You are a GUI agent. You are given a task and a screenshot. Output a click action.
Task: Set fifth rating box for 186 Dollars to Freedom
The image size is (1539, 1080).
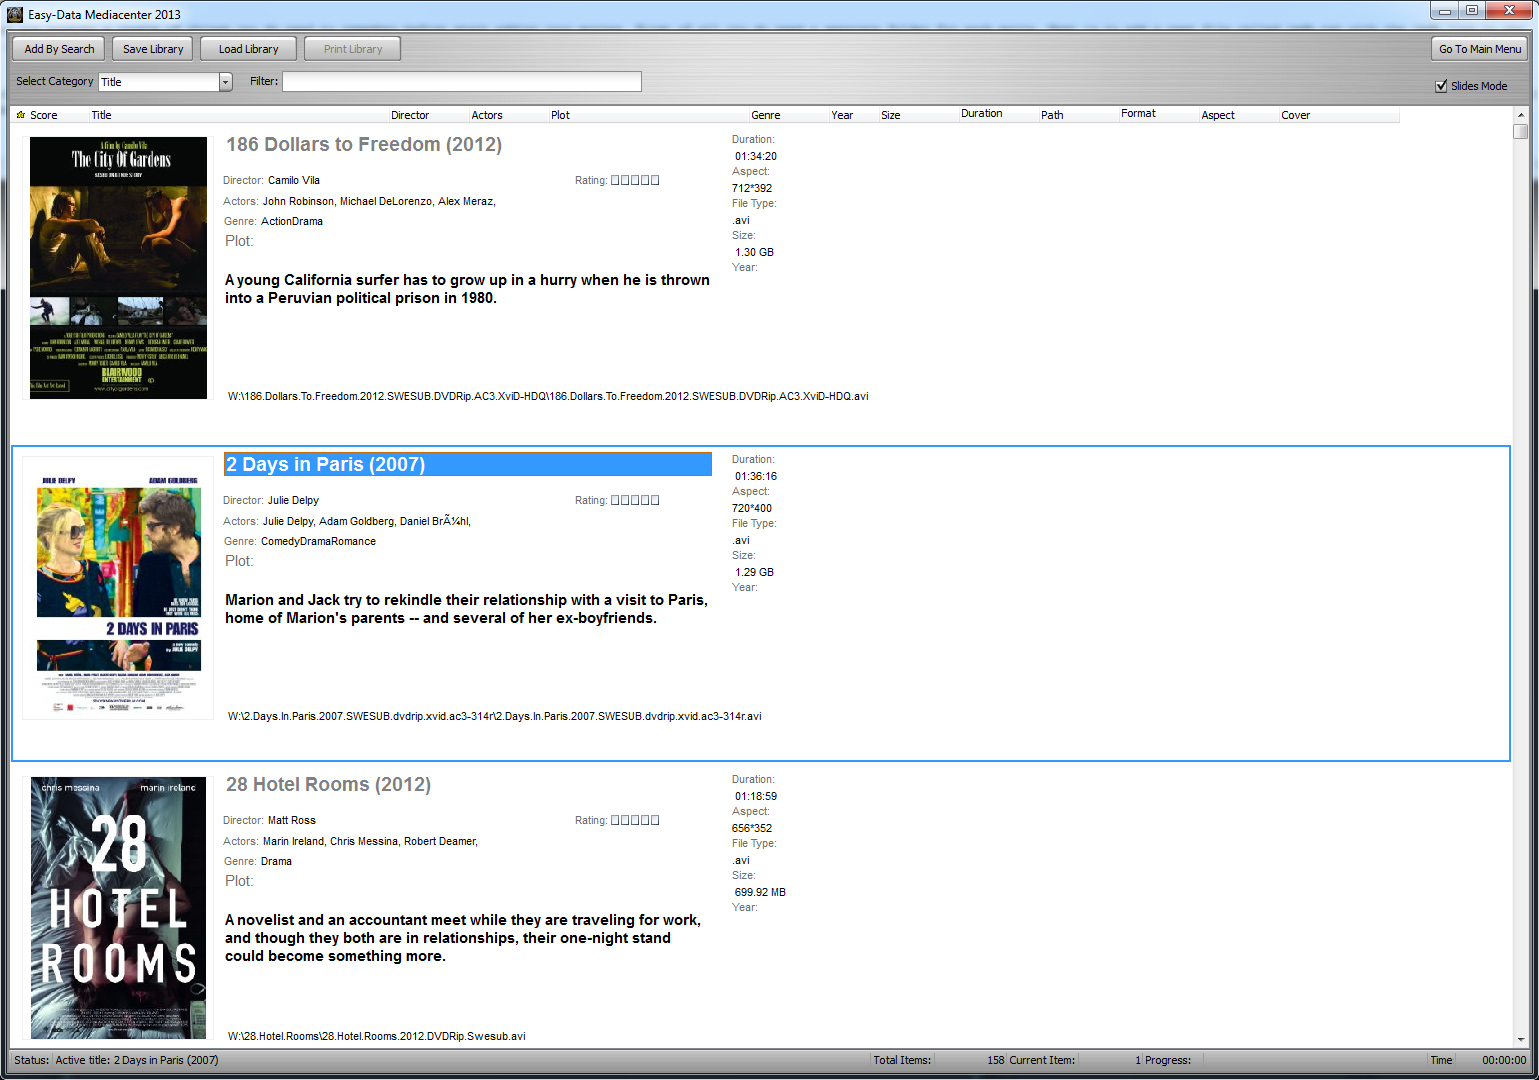point(655,180)
